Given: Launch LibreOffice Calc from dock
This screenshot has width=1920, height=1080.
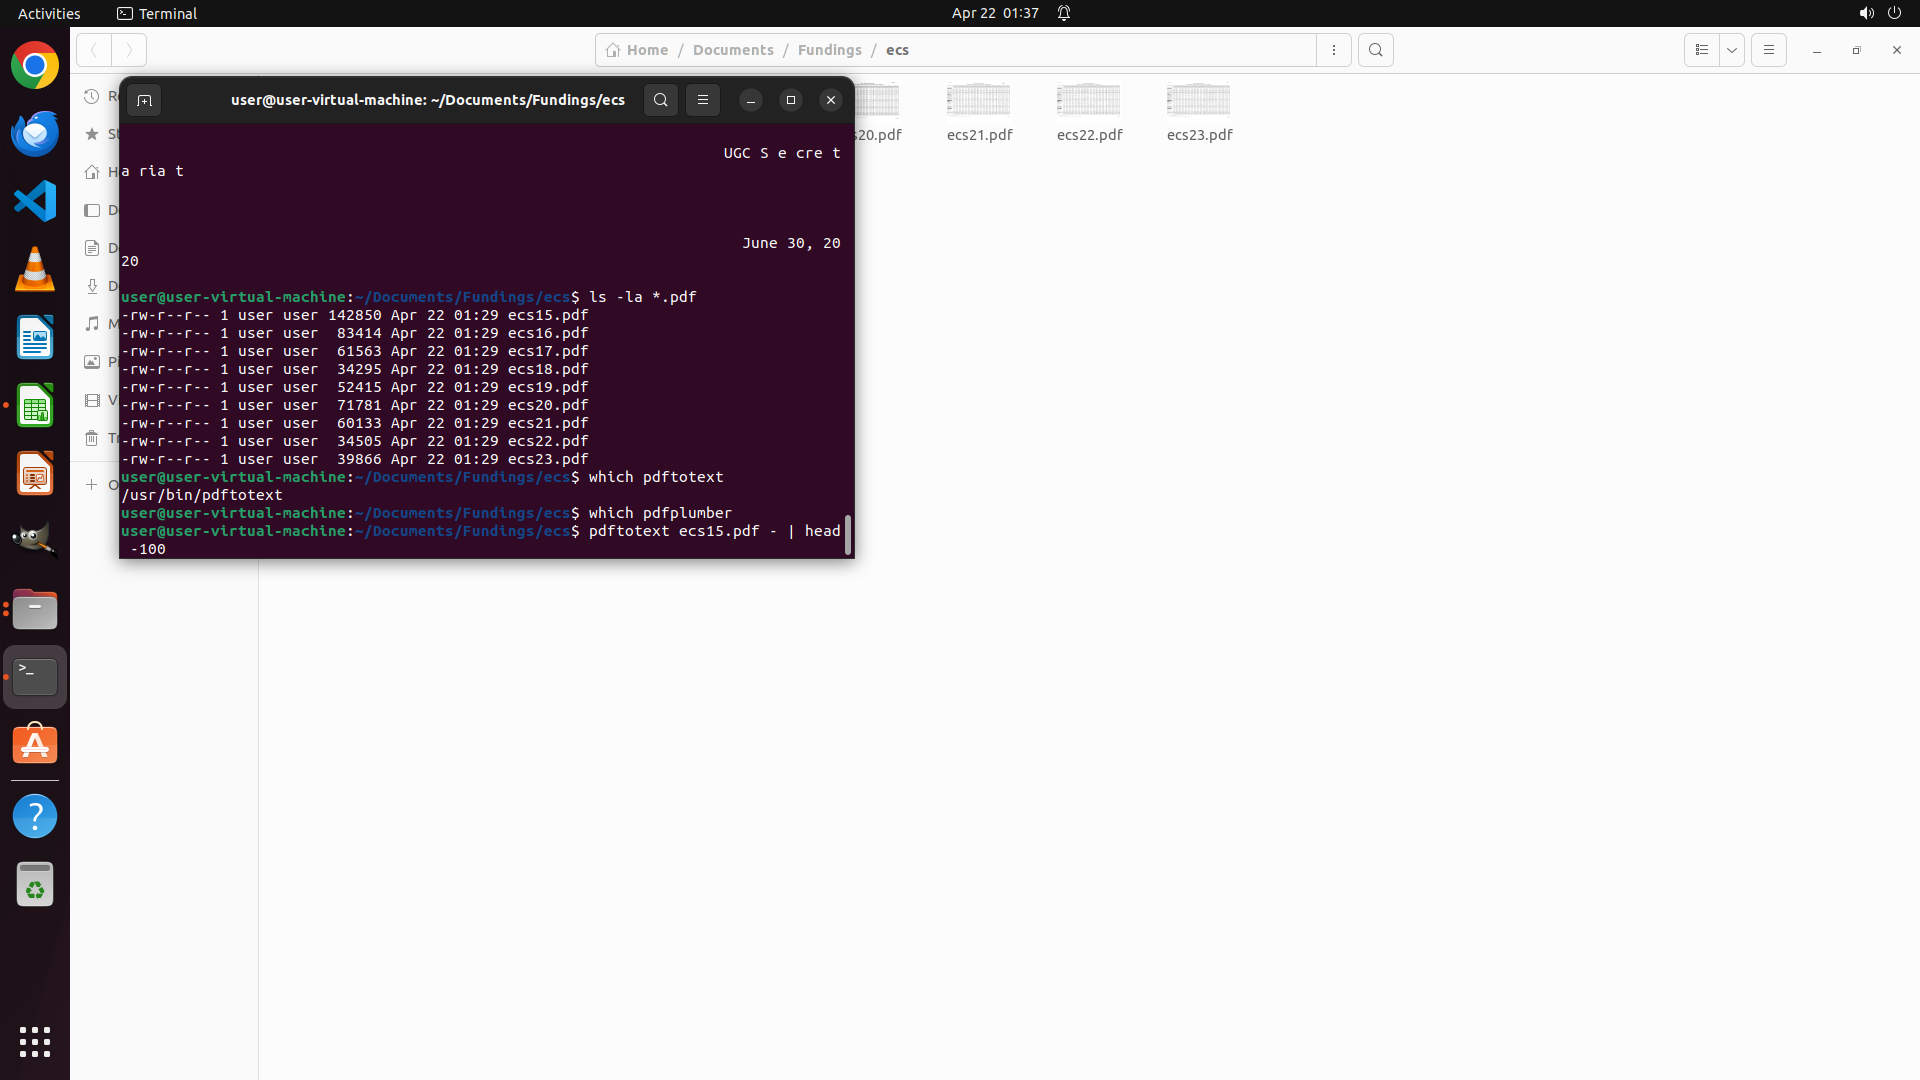Looking at the screenshot, I should [35, 406].
